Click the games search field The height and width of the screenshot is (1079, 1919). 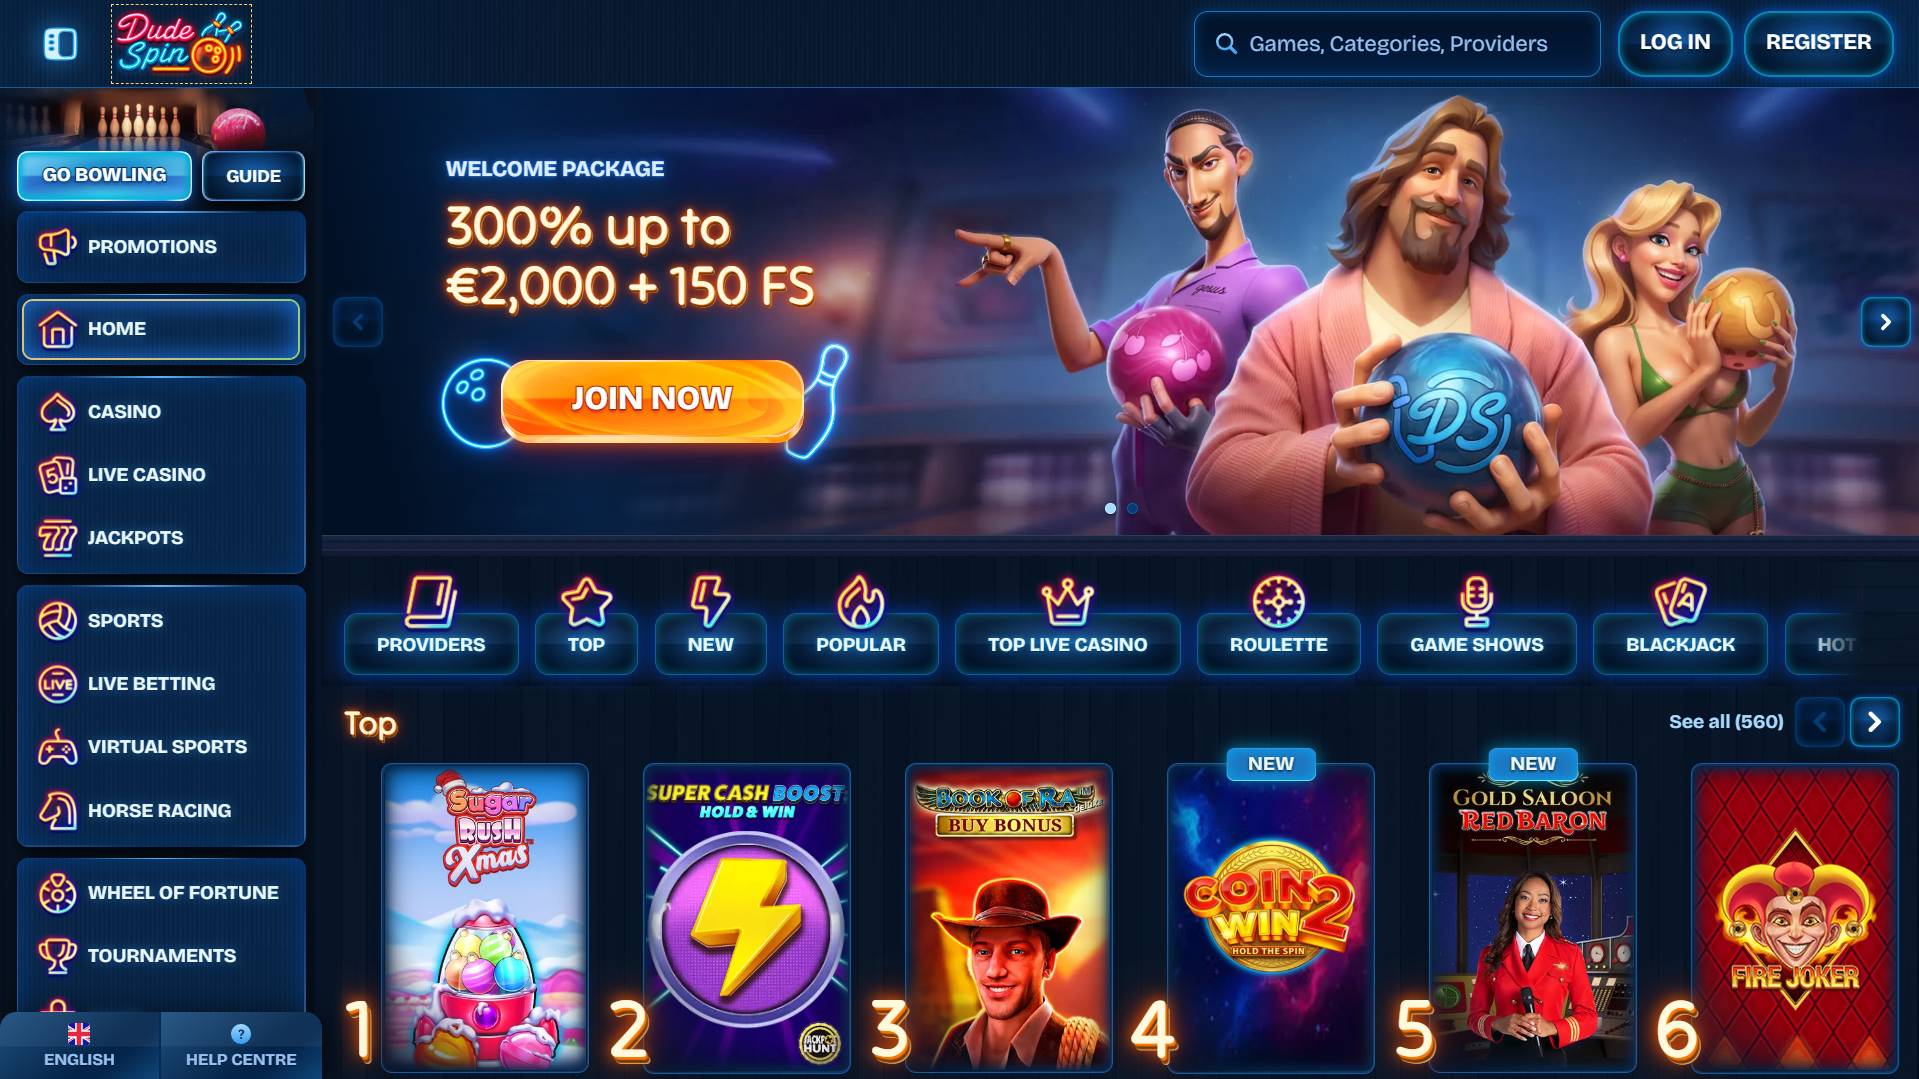1397,44
